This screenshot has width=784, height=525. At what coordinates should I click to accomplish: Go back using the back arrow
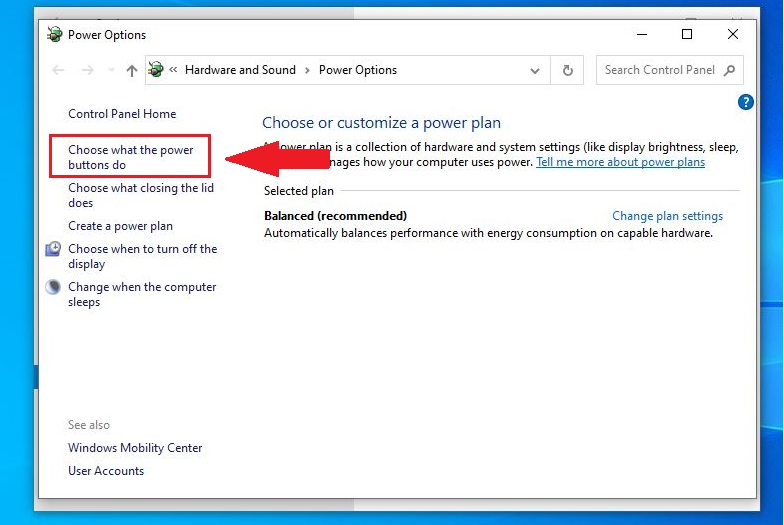pos(58,70)
